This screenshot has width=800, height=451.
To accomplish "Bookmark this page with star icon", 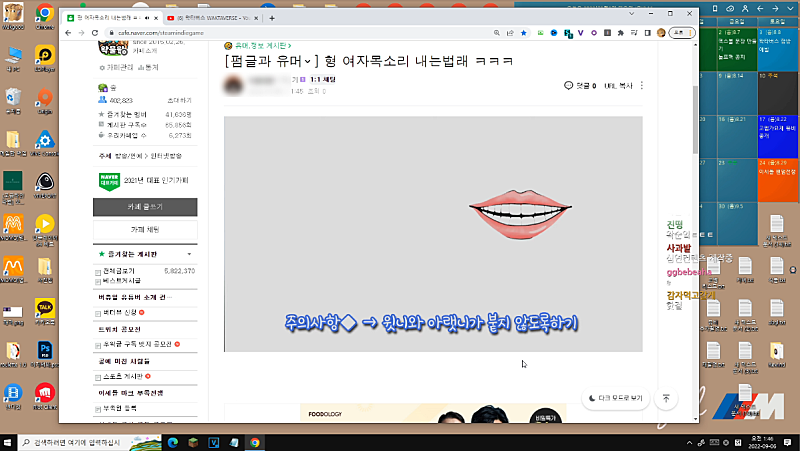I will click(524, 33).
